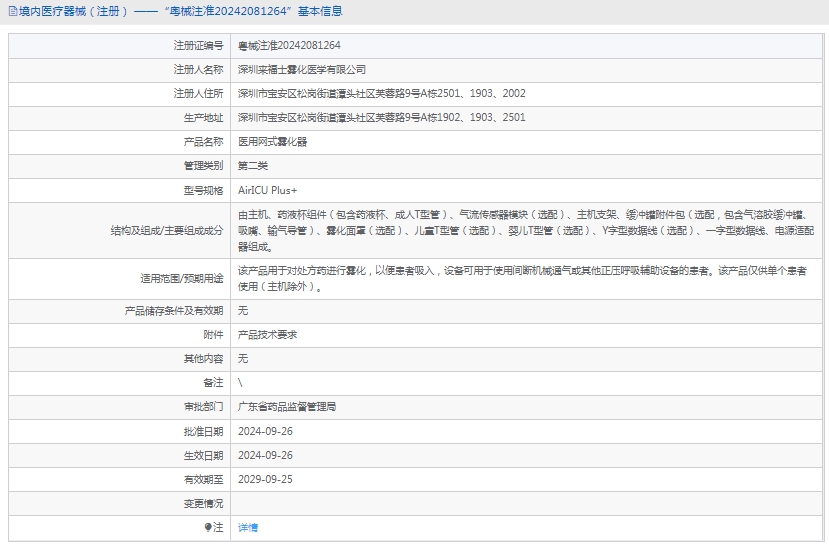Click the 变更情况 row label
This screenshot has width=829, height=546.
pyautogui.click(x=203, y=503)
